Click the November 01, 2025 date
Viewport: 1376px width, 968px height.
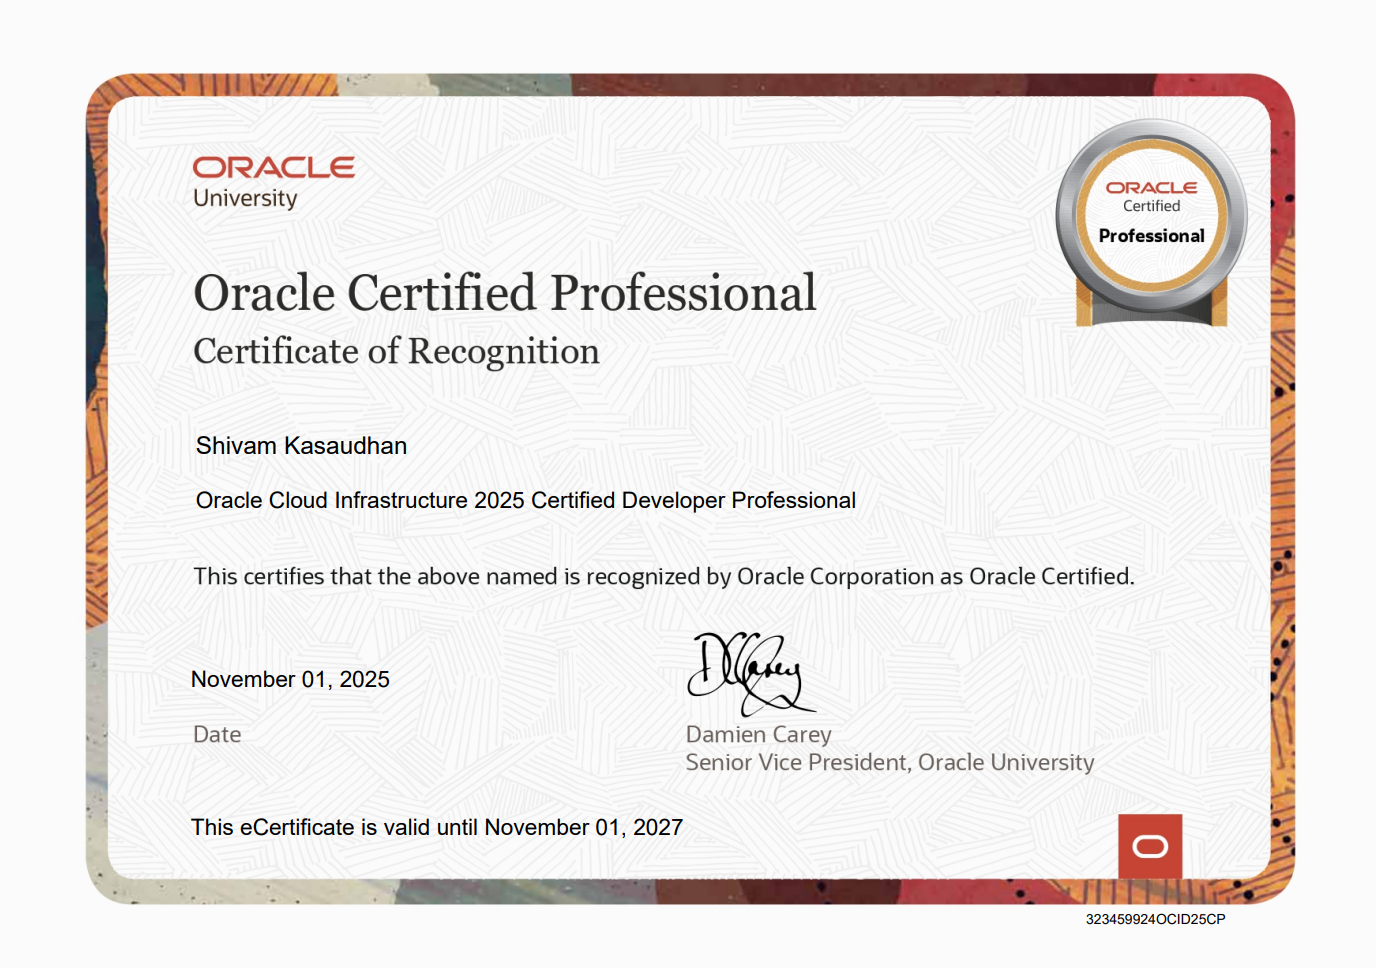290,679
